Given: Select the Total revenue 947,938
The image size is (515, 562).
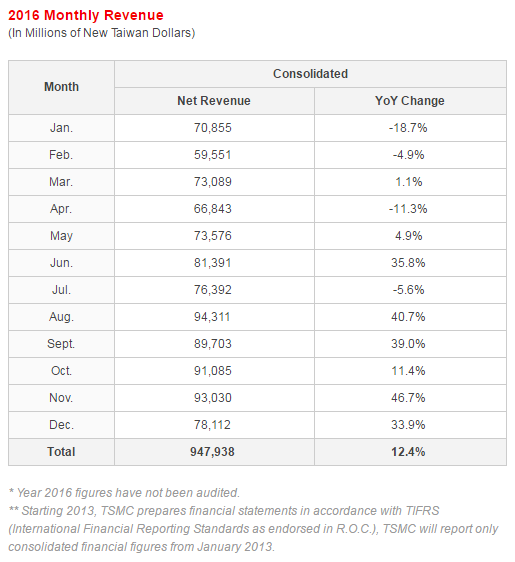Looking at the screenshot, I should tap(213, 452).
